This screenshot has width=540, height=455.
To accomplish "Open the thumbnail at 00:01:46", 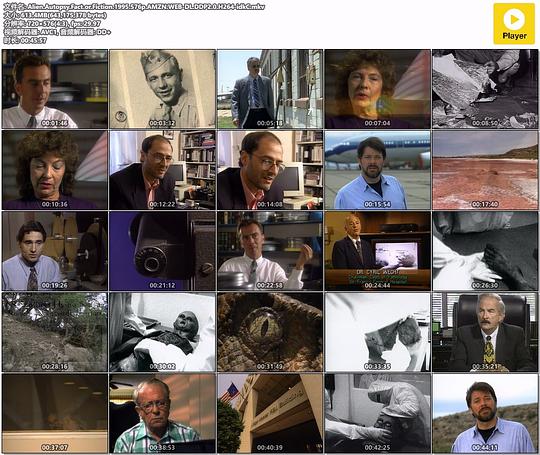I will (x=55, y=89).
